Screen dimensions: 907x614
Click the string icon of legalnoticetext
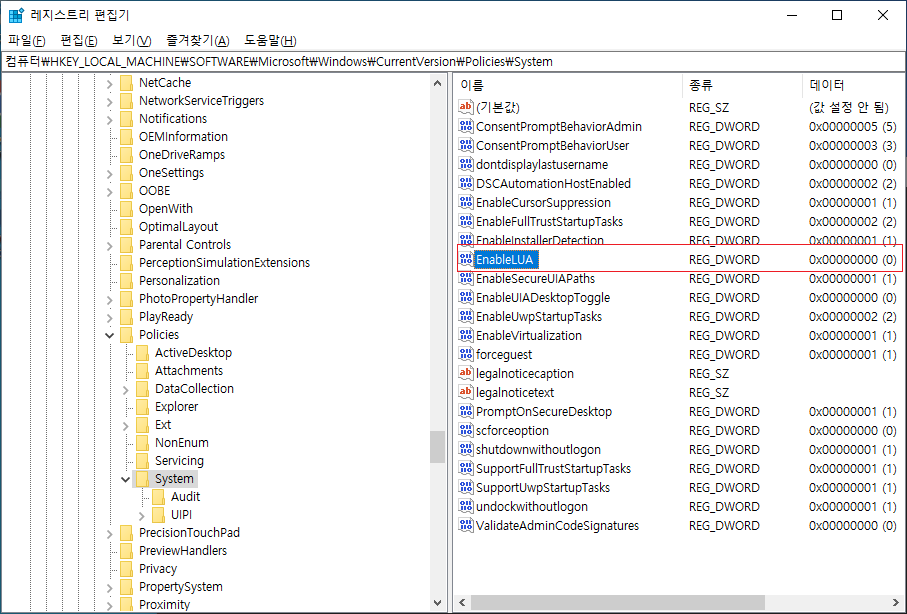coord(466,392)
